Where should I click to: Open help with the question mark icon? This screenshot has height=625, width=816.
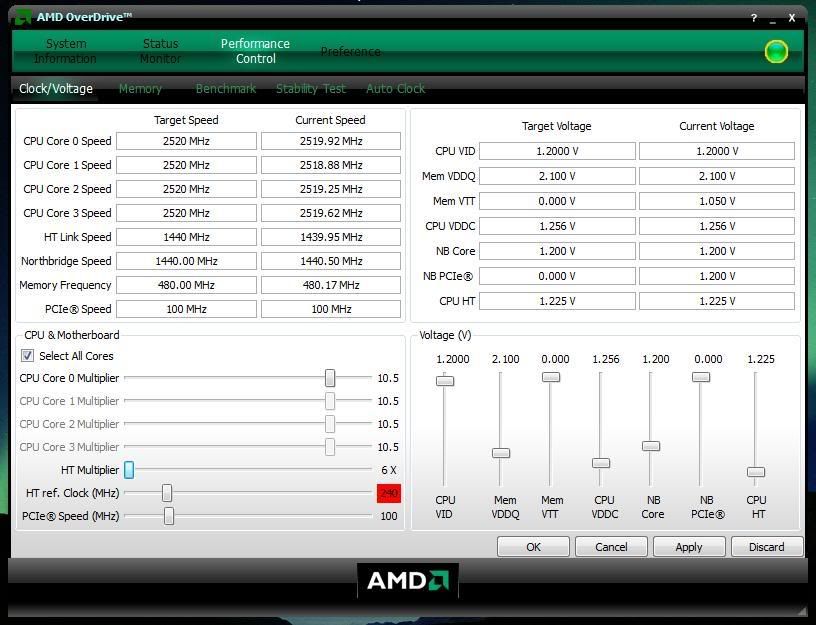coord(754,18)
